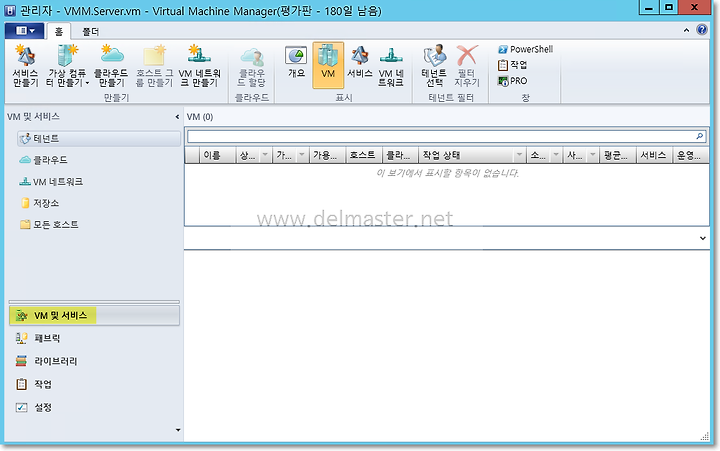Open the 라이브러리 workspace
The height and width of the screenshot is (451, 720).
pyautogui.click(x=46, y=361)
